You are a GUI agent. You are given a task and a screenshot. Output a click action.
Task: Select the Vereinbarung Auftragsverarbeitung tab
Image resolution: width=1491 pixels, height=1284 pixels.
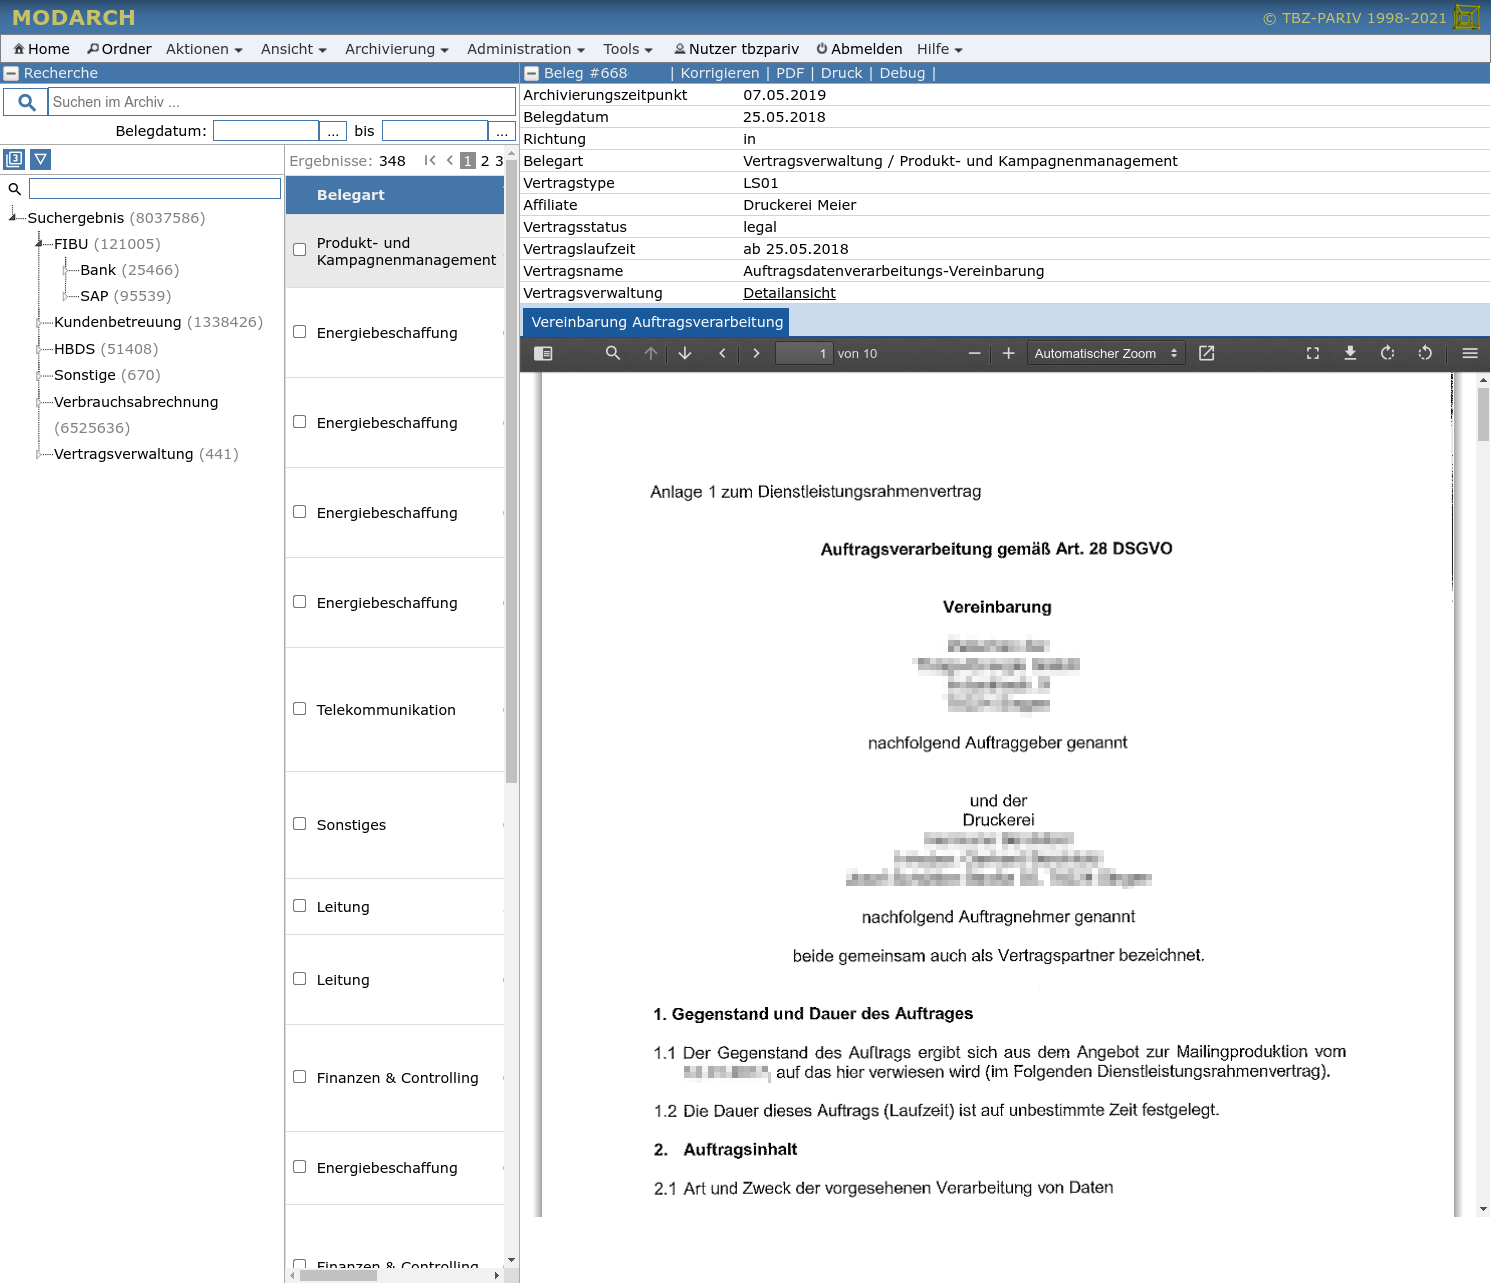(x=657, y=322)
